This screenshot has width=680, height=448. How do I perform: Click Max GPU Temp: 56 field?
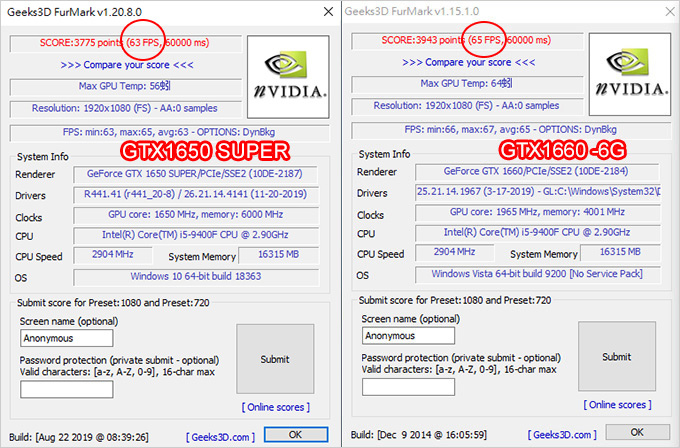(x=126, y=86)
